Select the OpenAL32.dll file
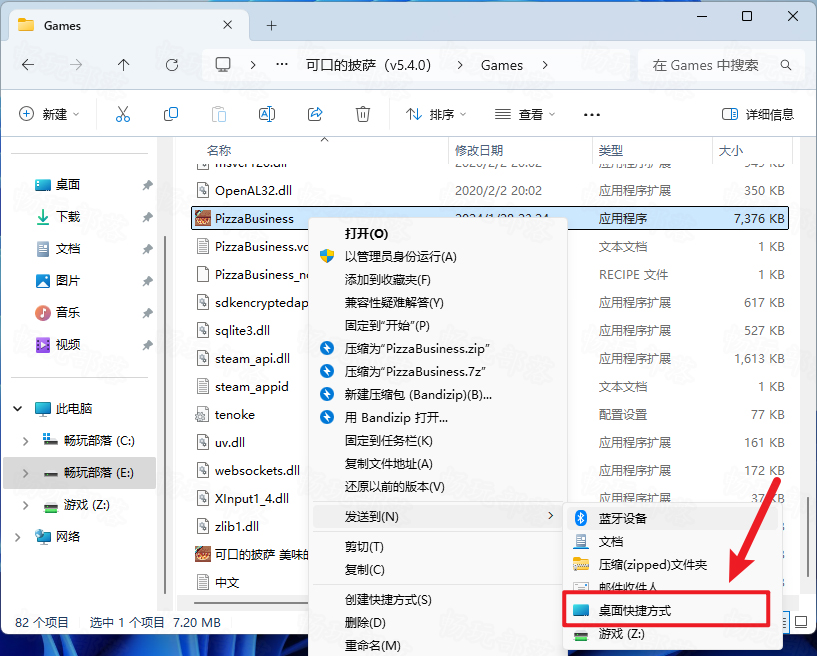Image resolution: width=817 pixels, height=656 pixels. (253, 191)
